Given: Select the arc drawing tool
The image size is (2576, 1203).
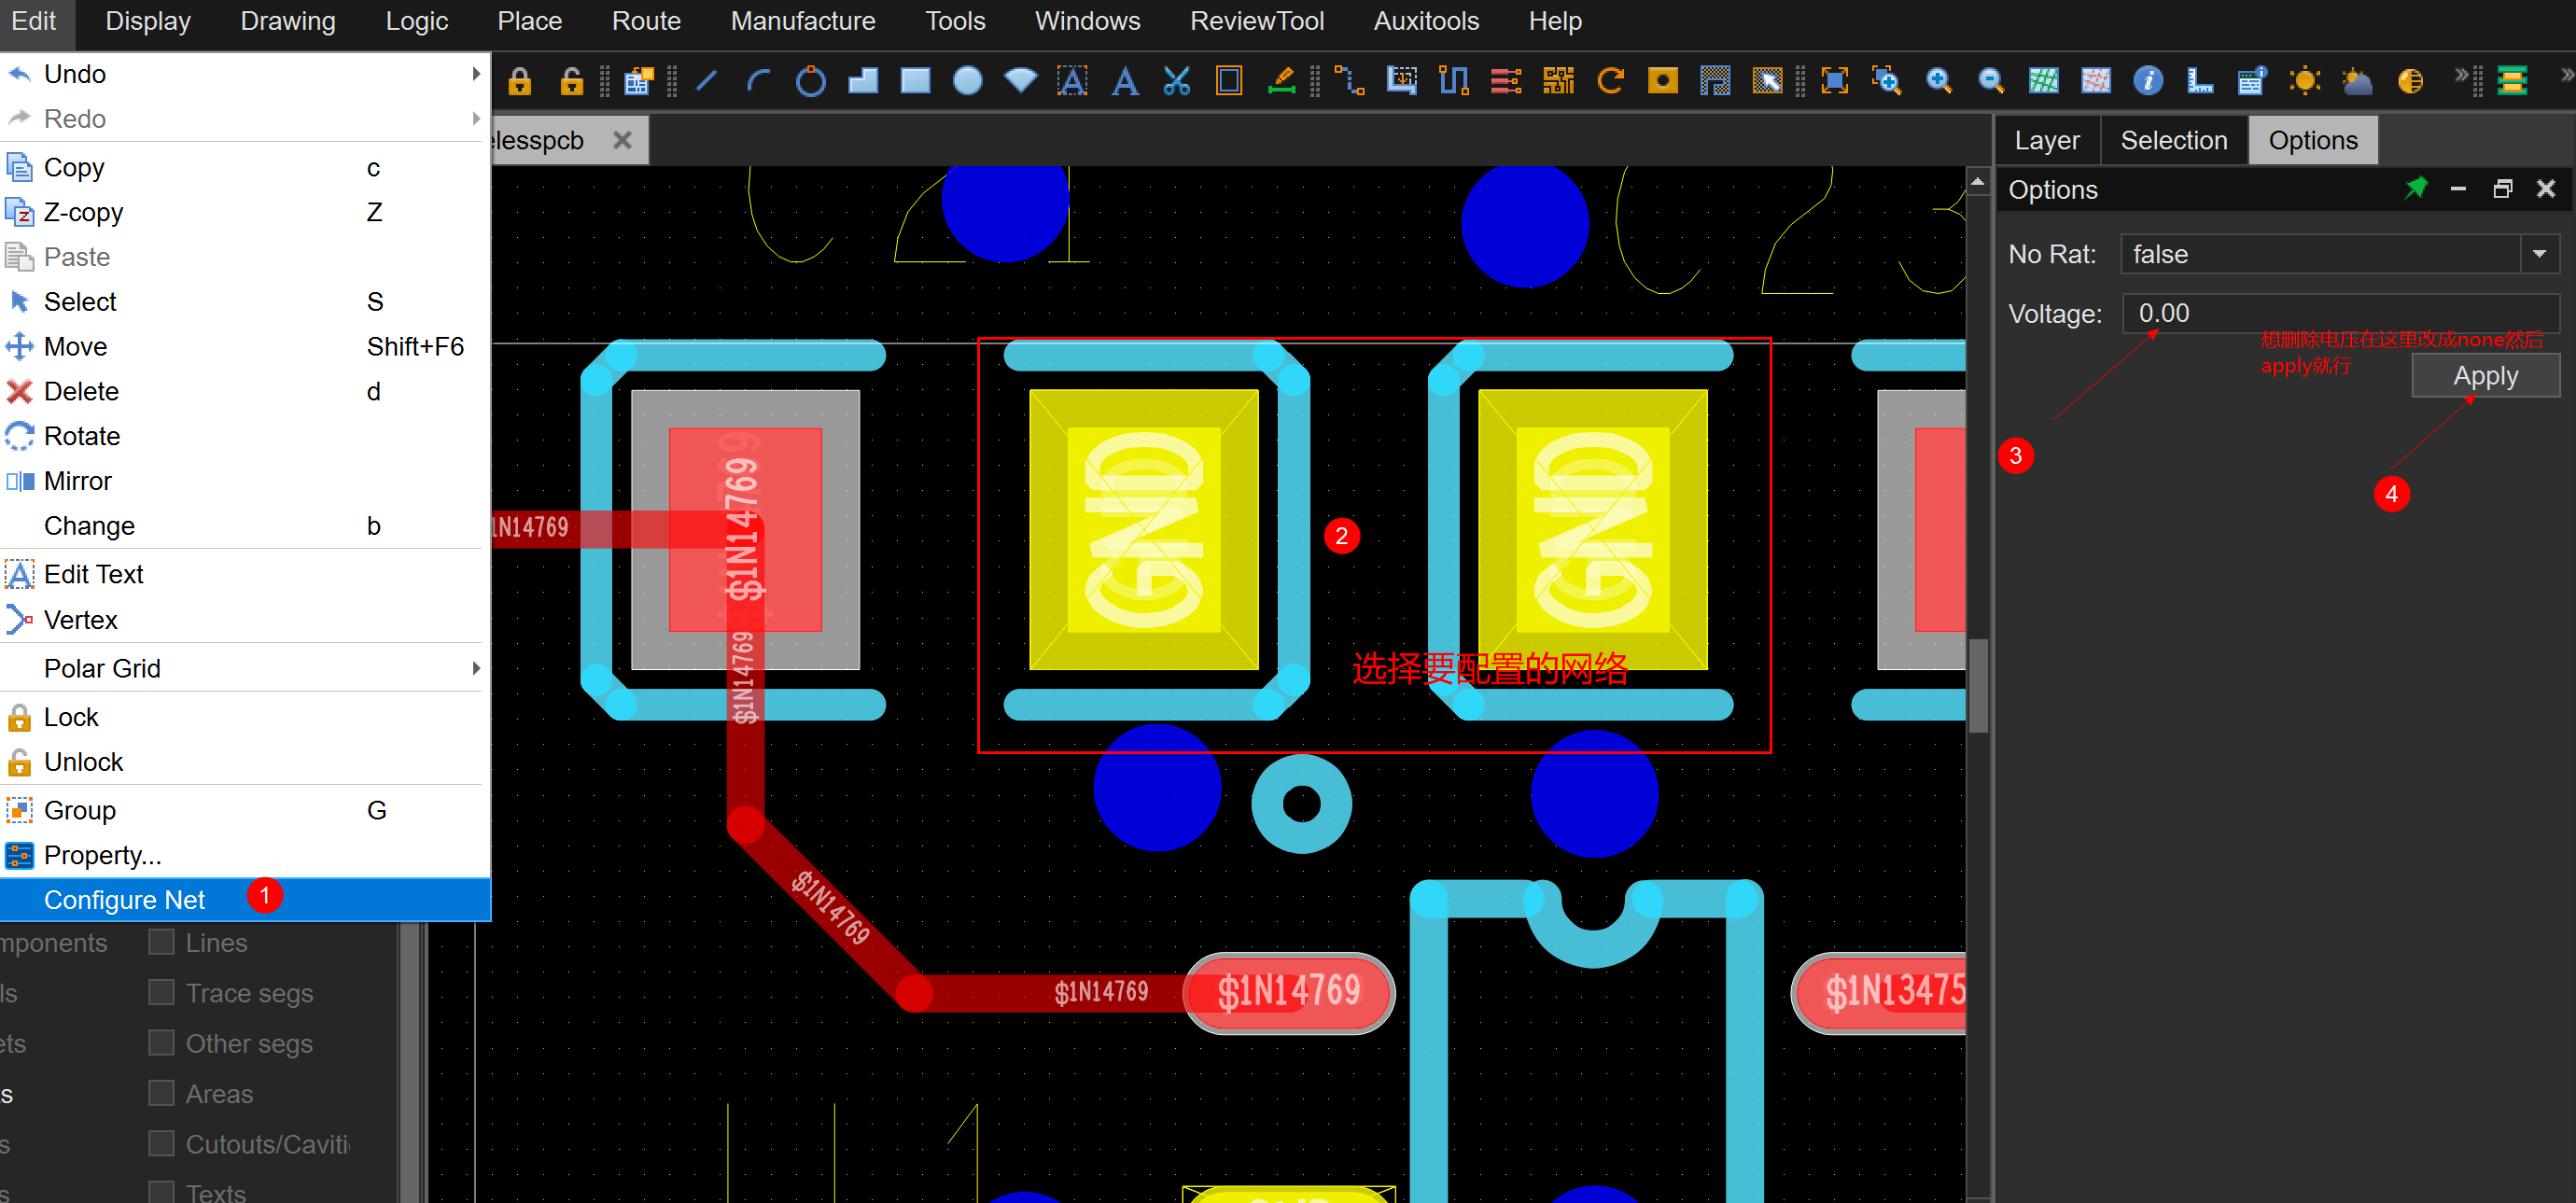Looking at the screenshot, I should tap(758, 81).
